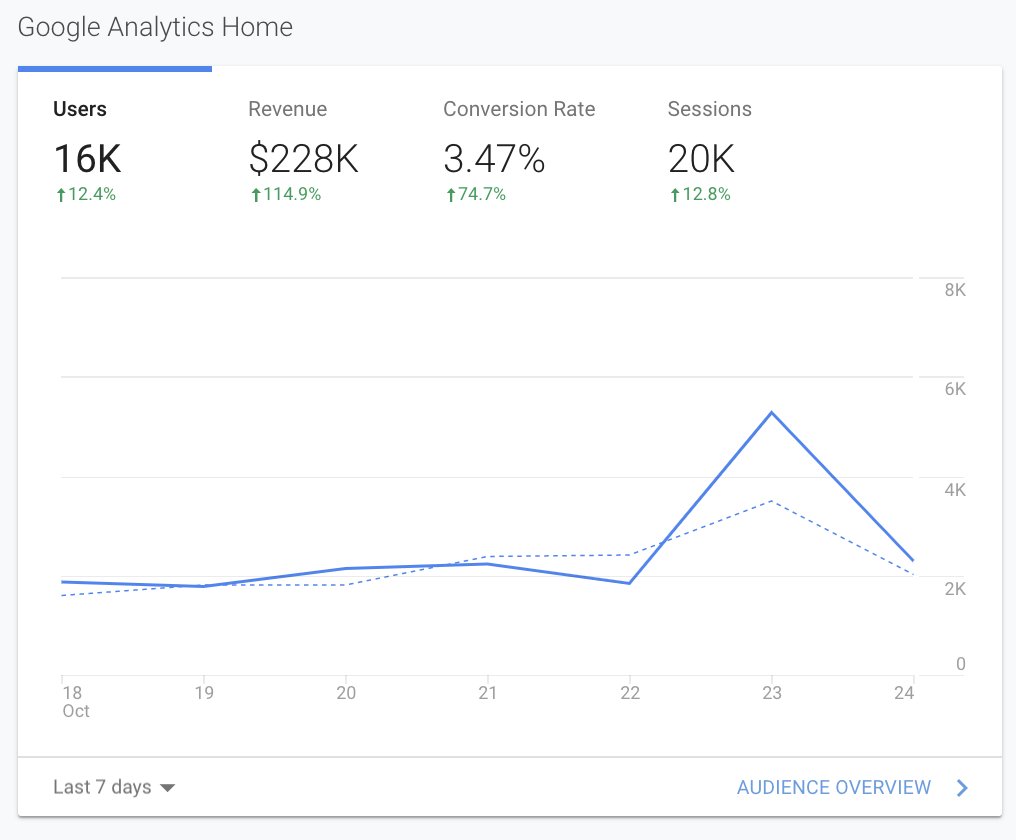Screen dimensions: 1016x840
Task: Open the Last 7 days dropdown
Action: [x=114, y=787]
